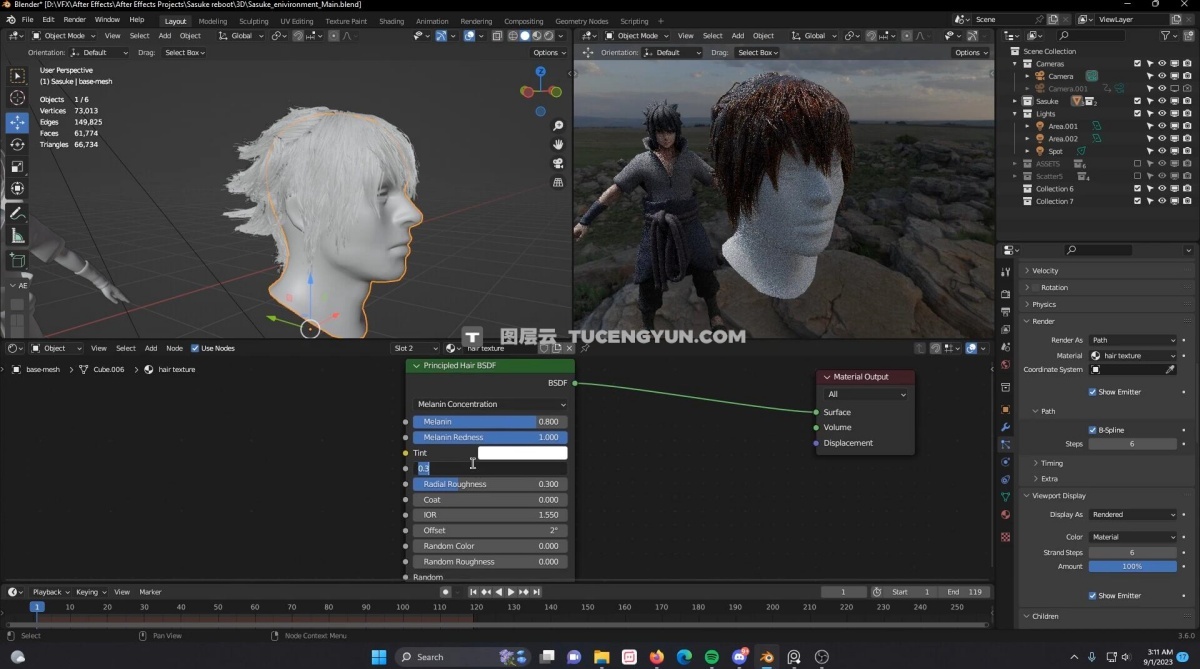
Task: Select the Measure tool in left viewport
Action: (18, 236)
